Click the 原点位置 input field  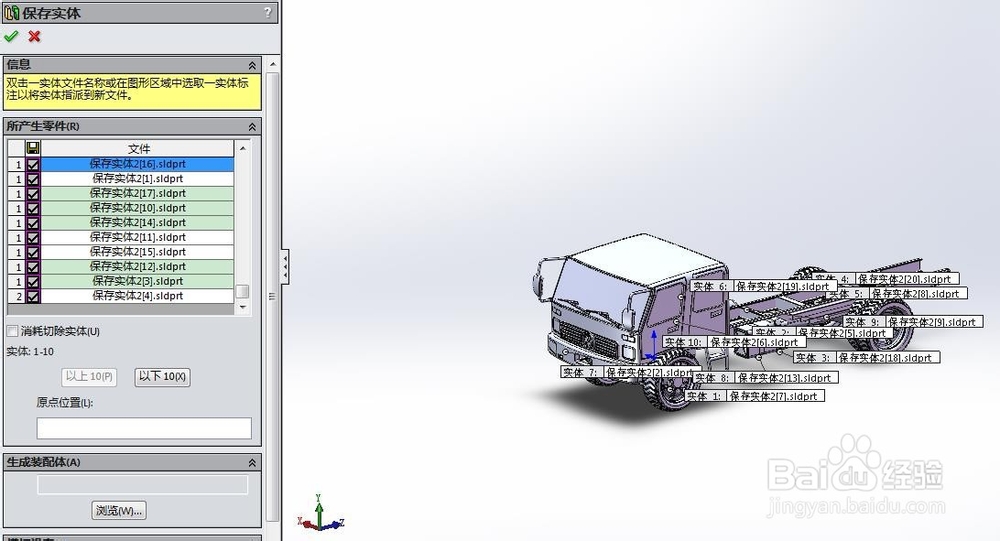pos(144,428)
